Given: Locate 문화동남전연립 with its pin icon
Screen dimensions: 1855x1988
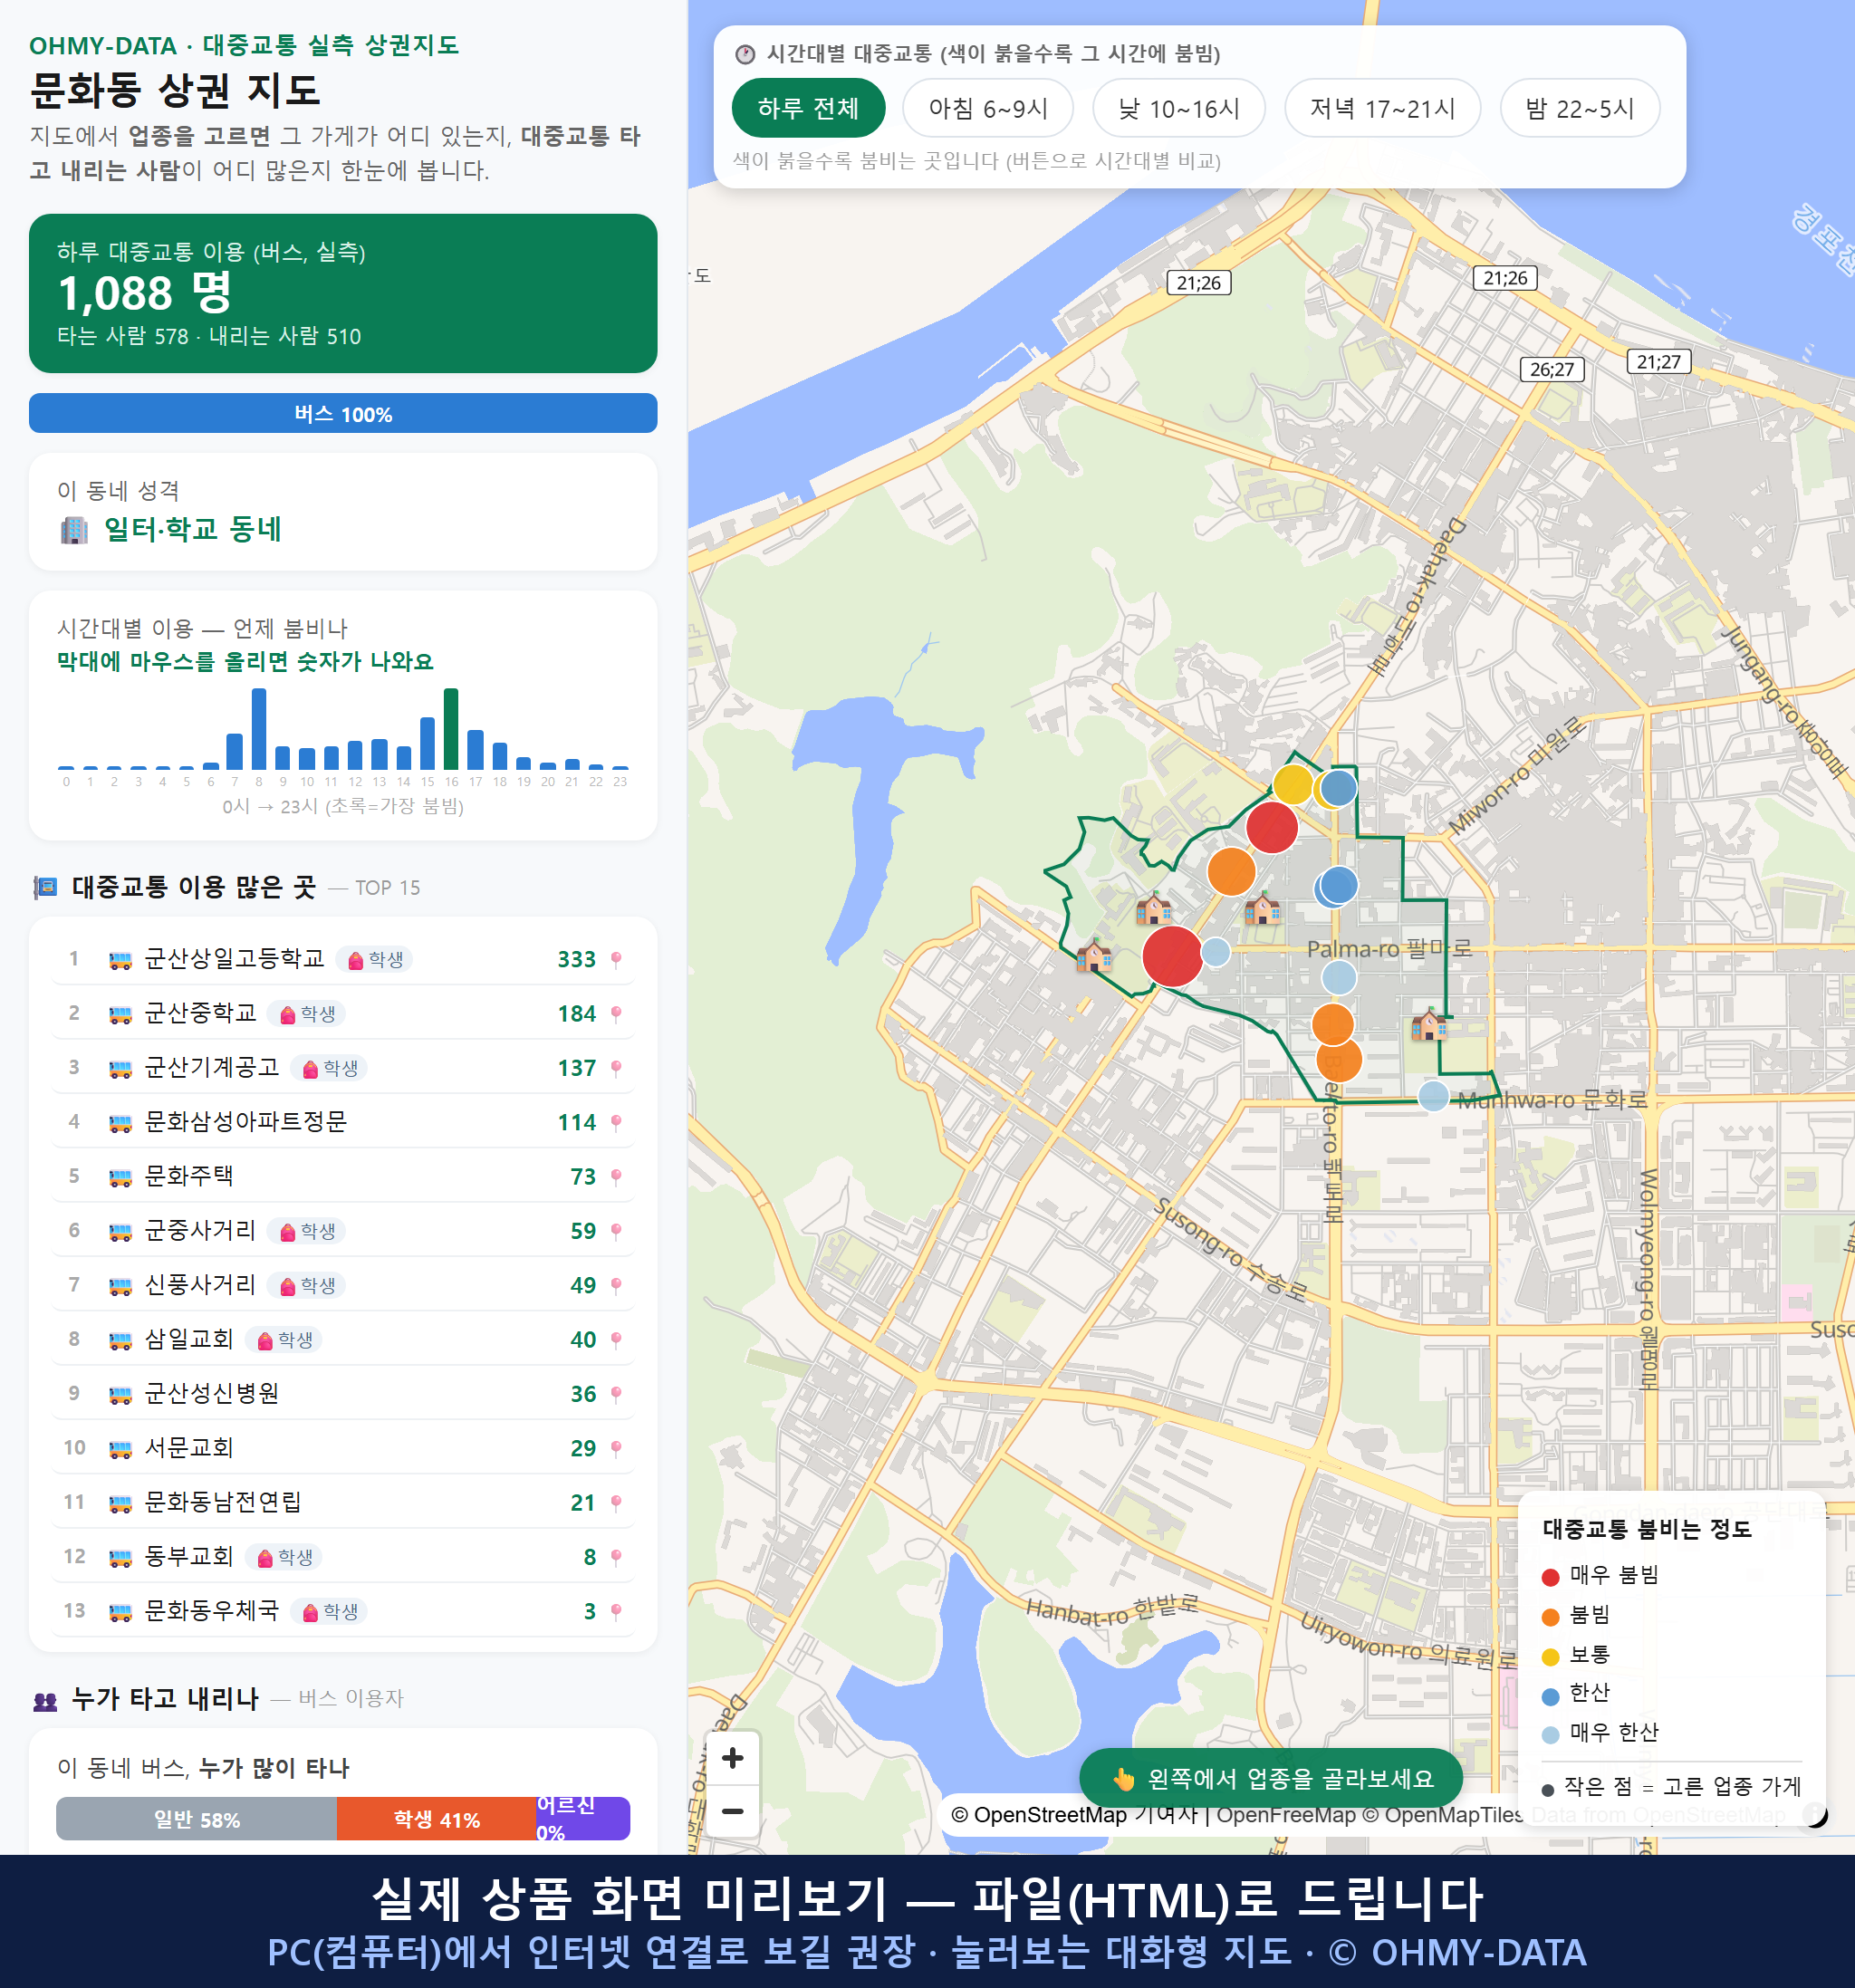Looking at the screenshot, I should click(616, 1503).
